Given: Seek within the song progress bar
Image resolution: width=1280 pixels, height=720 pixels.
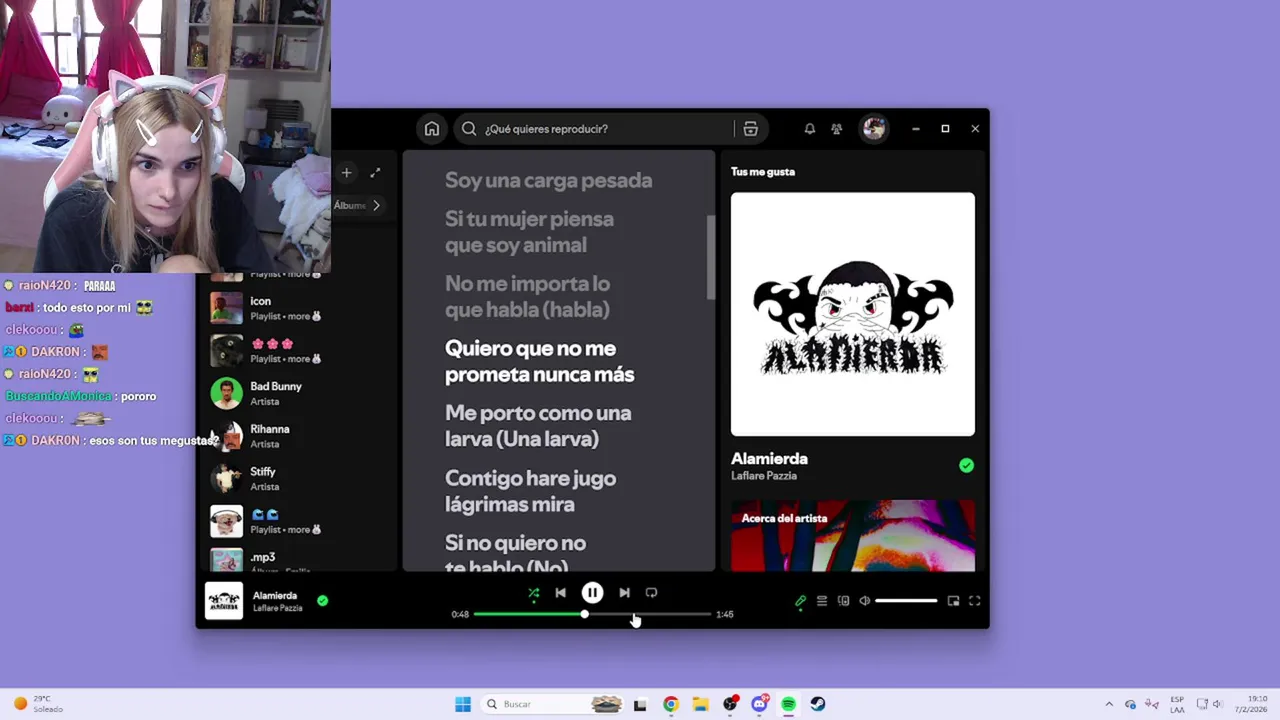Looking at the screenshot, I should (x=592, y=614).
